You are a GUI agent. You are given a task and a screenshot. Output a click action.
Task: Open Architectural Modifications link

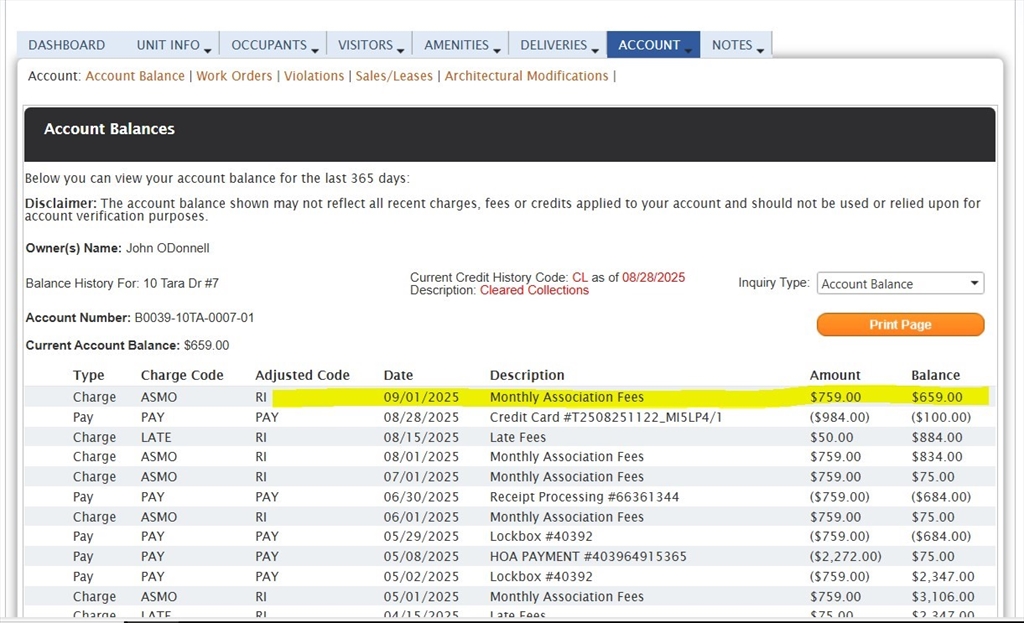coord(526,76)
